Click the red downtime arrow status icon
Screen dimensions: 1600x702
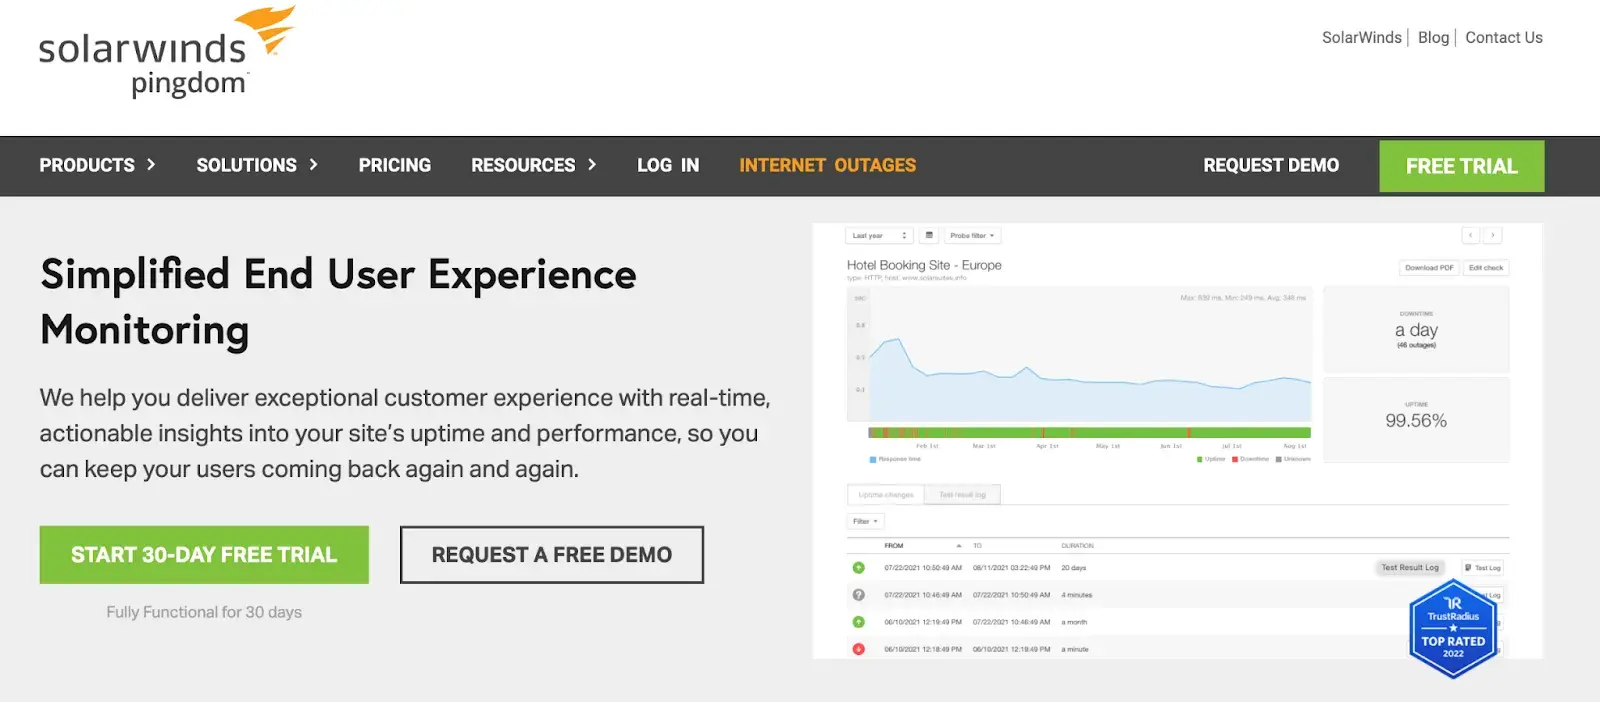tap(858, 649)
